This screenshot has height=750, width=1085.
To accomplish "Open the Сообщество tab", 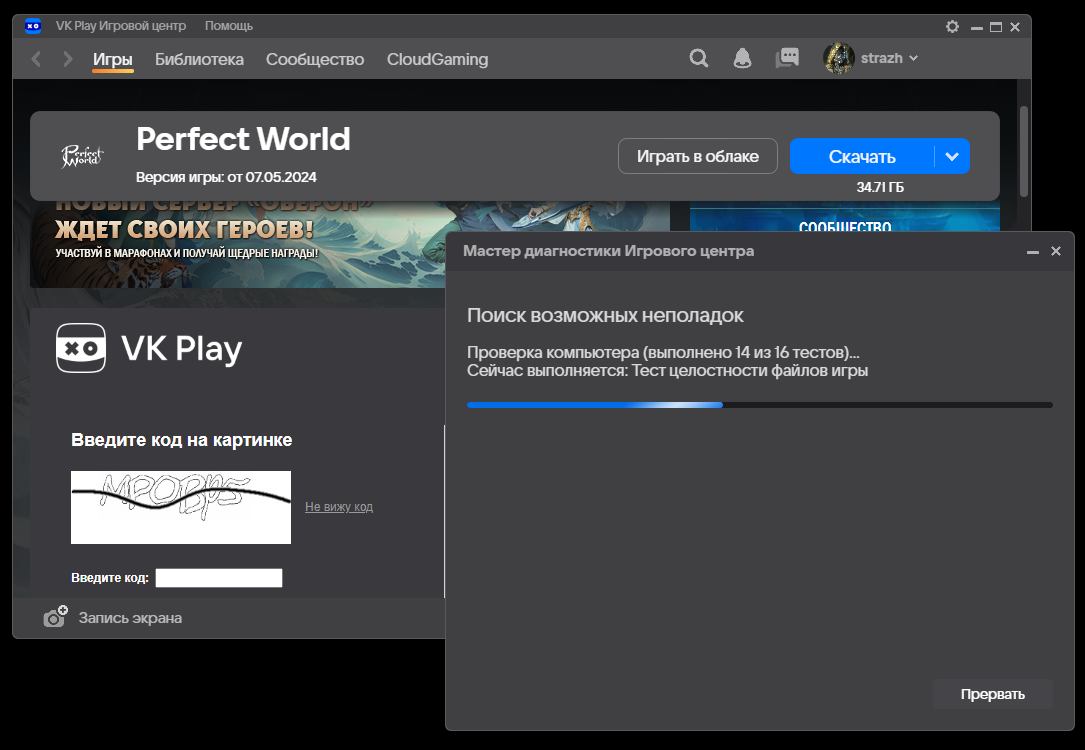I will pyautogui.click(x=315, y=59).
